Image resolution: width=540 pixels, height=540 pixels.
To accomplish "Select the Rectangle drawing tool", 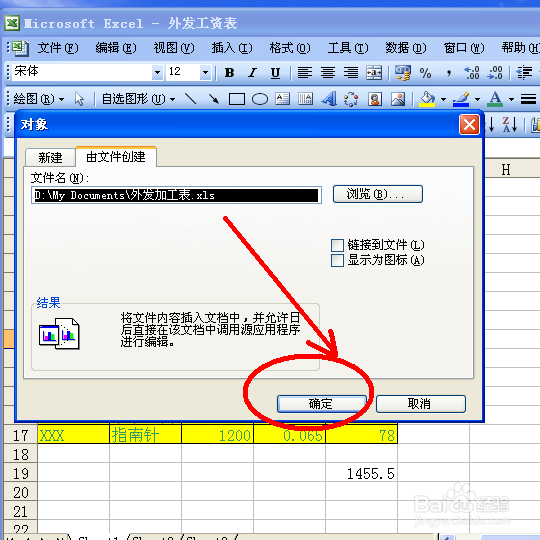I will click(237, 99).
